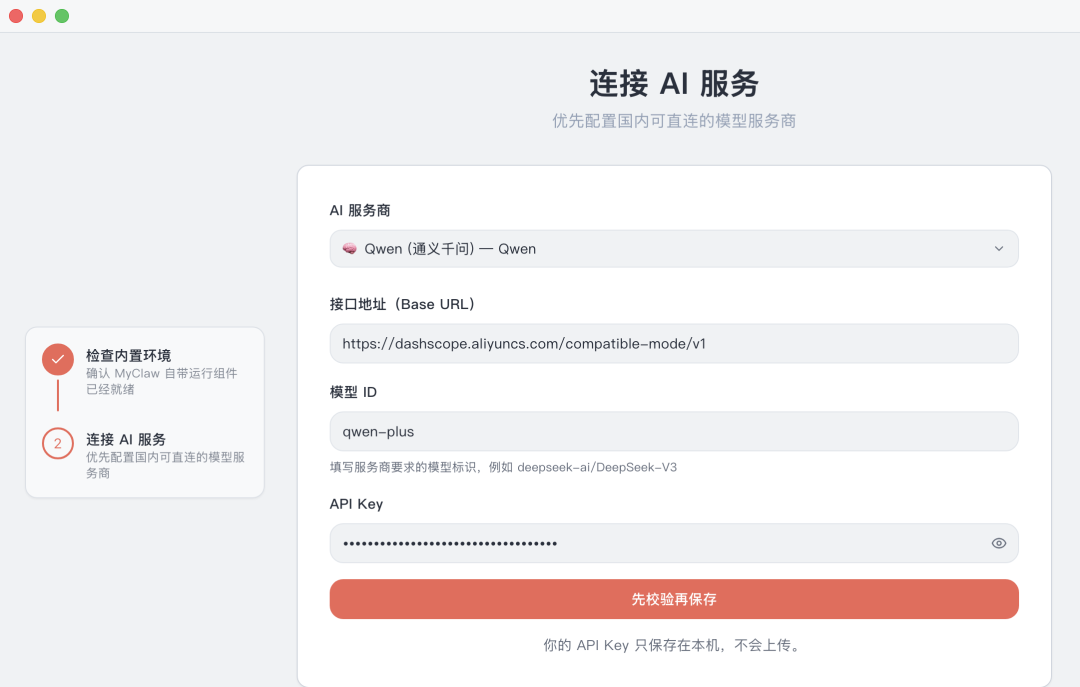
Task: Select the 连接 AI 服务 step item
Action: click(x=145, y=455)
